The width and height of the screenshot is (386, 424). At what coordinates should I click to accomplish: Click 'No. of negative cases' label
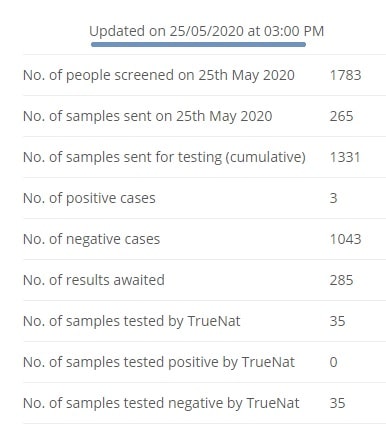pyautogui.click(x=91, y=239)
